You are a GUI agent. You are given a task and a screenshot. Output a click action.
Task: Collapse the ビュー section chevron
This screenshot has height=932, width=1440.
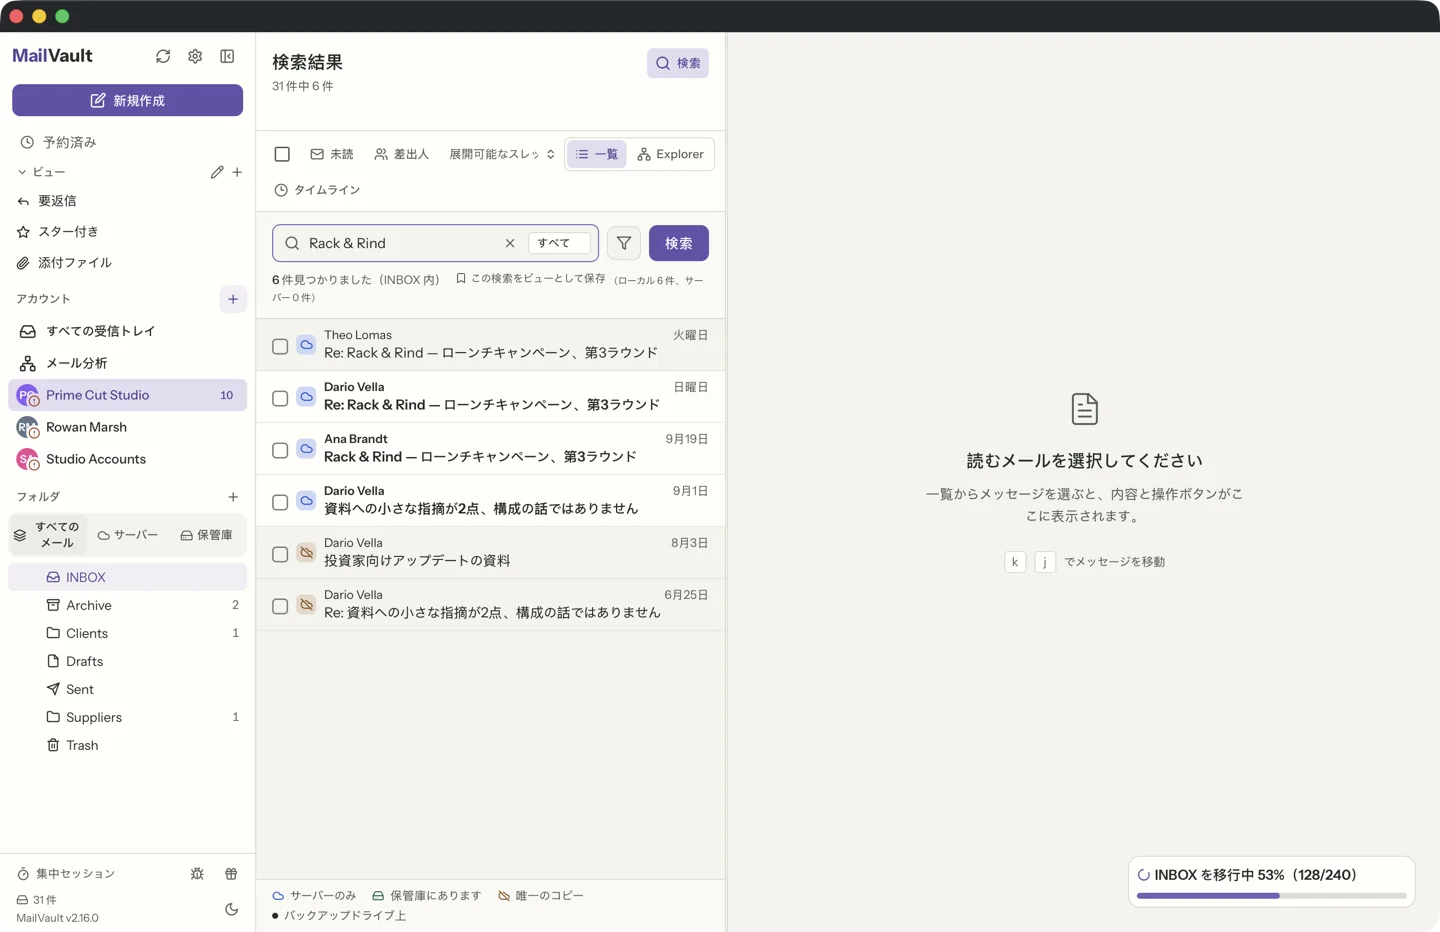click(x=22, y=172)
